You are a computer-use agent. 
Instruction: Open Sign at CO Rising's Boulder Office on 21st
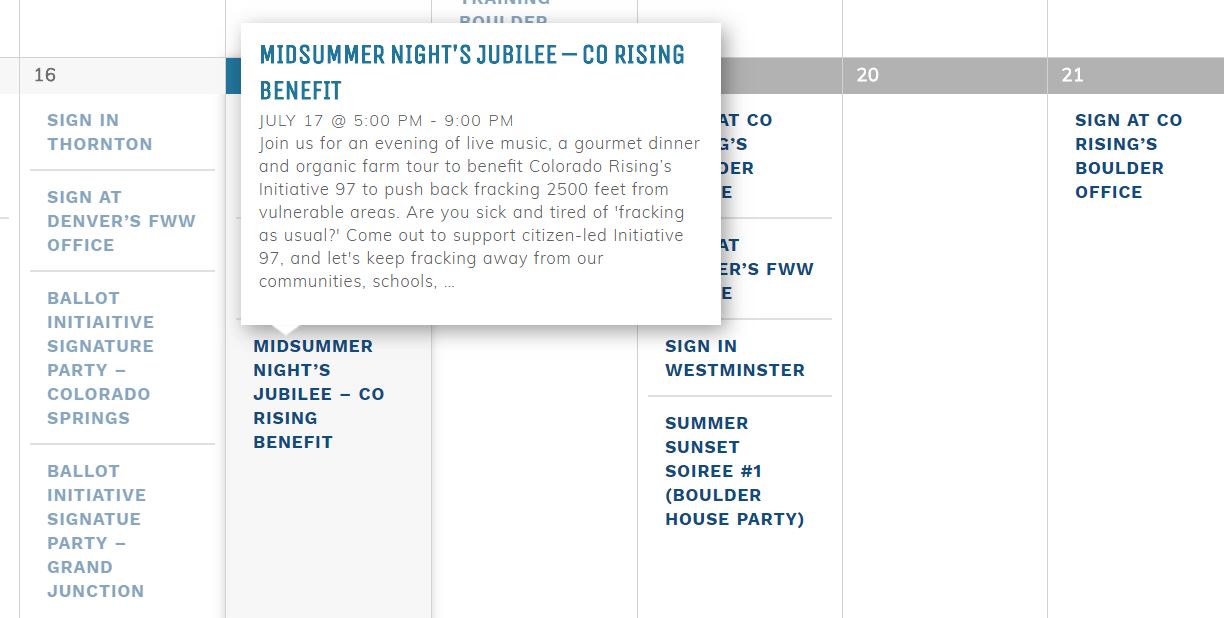(x=1129, y=156)
